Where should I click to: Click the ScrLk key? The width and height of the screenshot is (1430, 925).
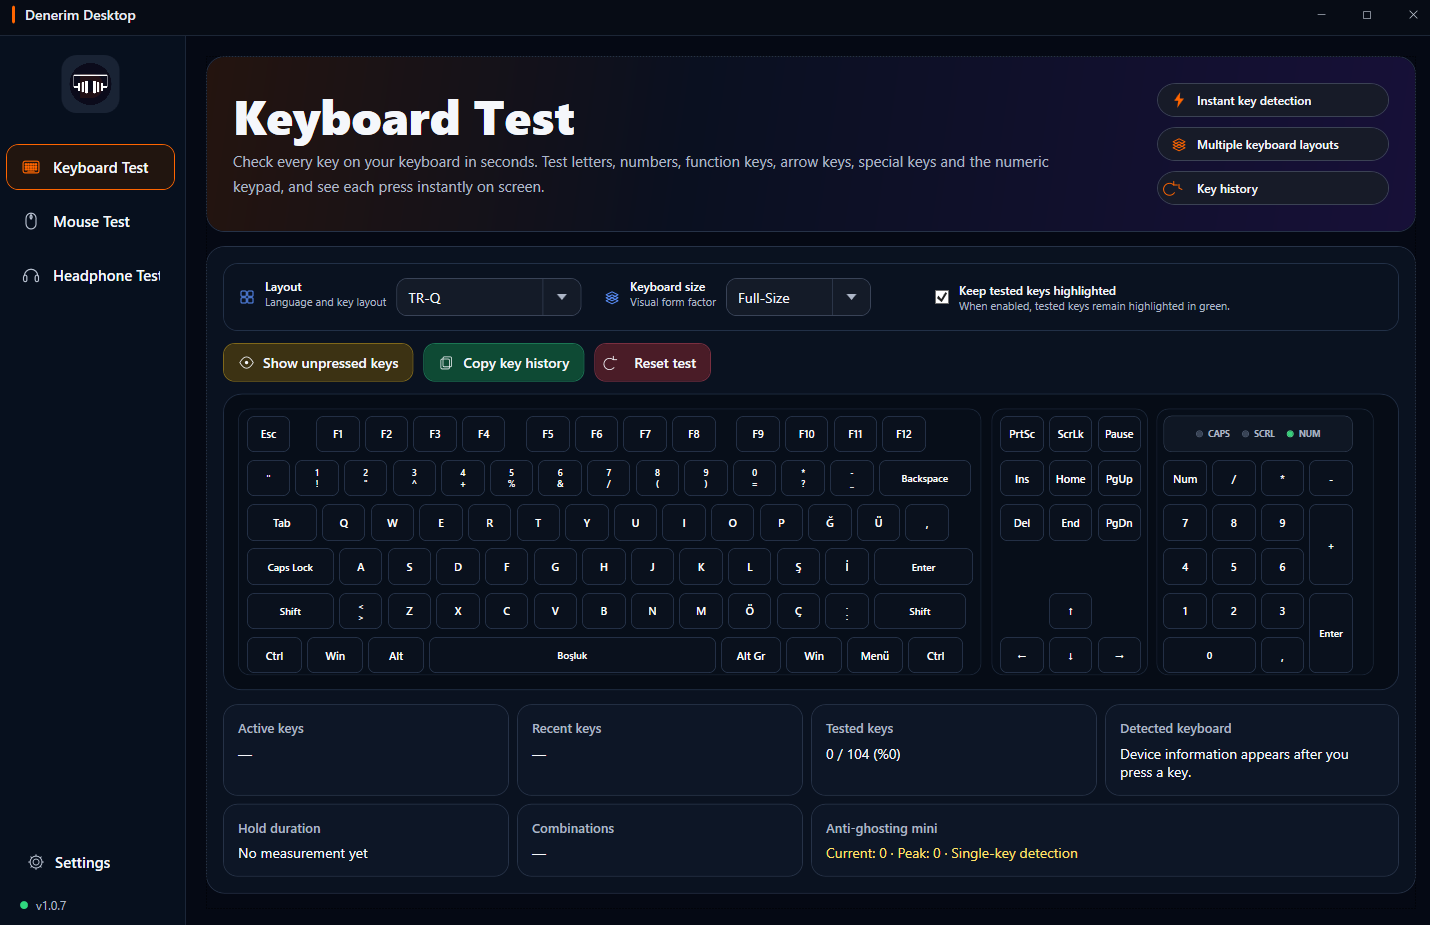point(1070,434)
